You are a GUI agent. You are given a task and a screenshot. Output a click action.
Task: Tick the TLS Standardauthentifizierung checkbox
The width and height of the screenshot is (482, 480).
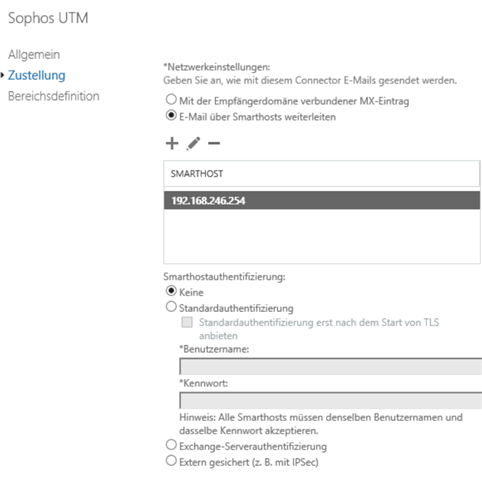(187, 322)
